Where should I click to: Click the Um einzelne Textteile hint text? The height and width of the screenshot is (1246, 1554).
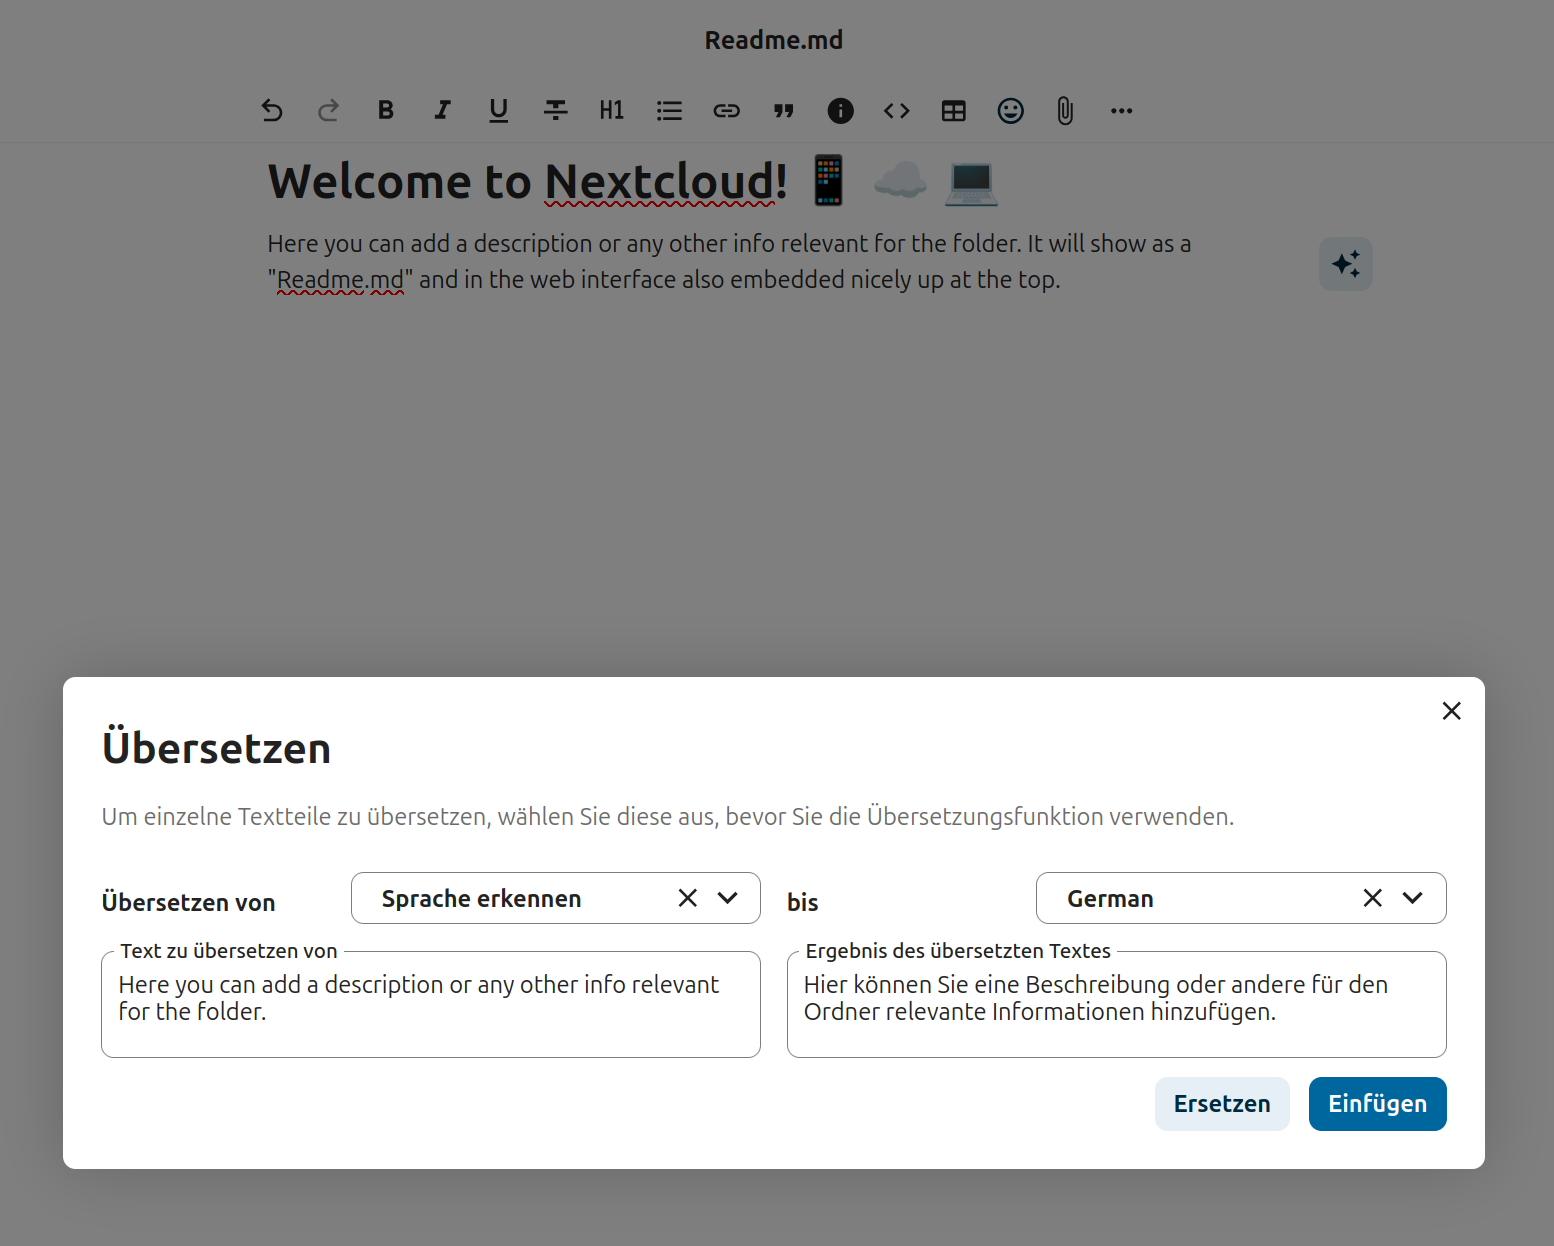click(668, 817)
